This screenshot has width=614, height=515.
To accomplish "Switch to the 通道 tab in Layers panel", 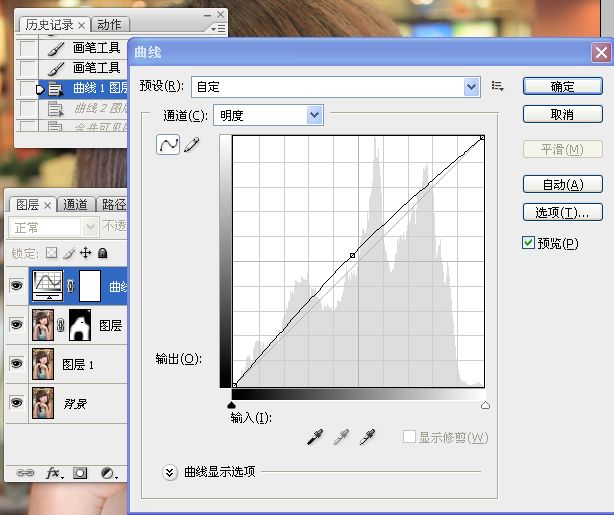I will coord(75,204).
